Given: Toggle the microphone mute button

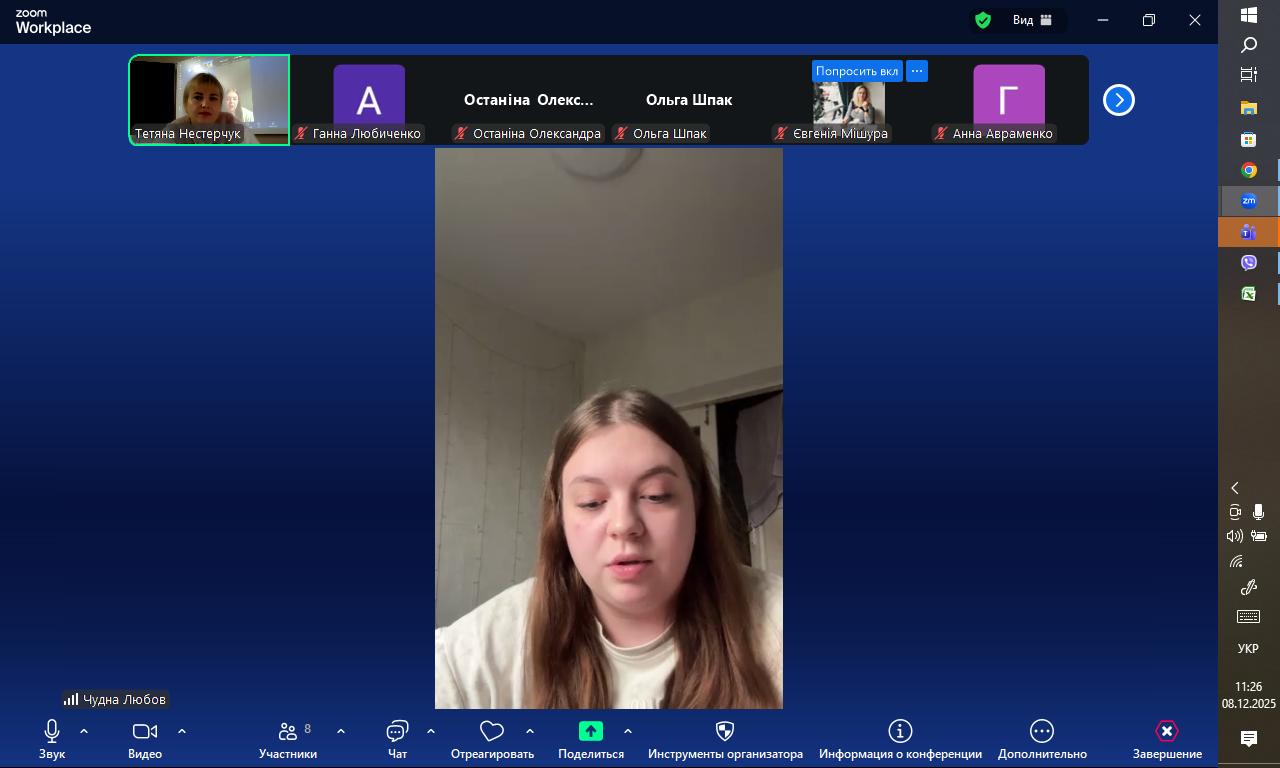Looking at the screenshot, I should (x=52, y=732).
